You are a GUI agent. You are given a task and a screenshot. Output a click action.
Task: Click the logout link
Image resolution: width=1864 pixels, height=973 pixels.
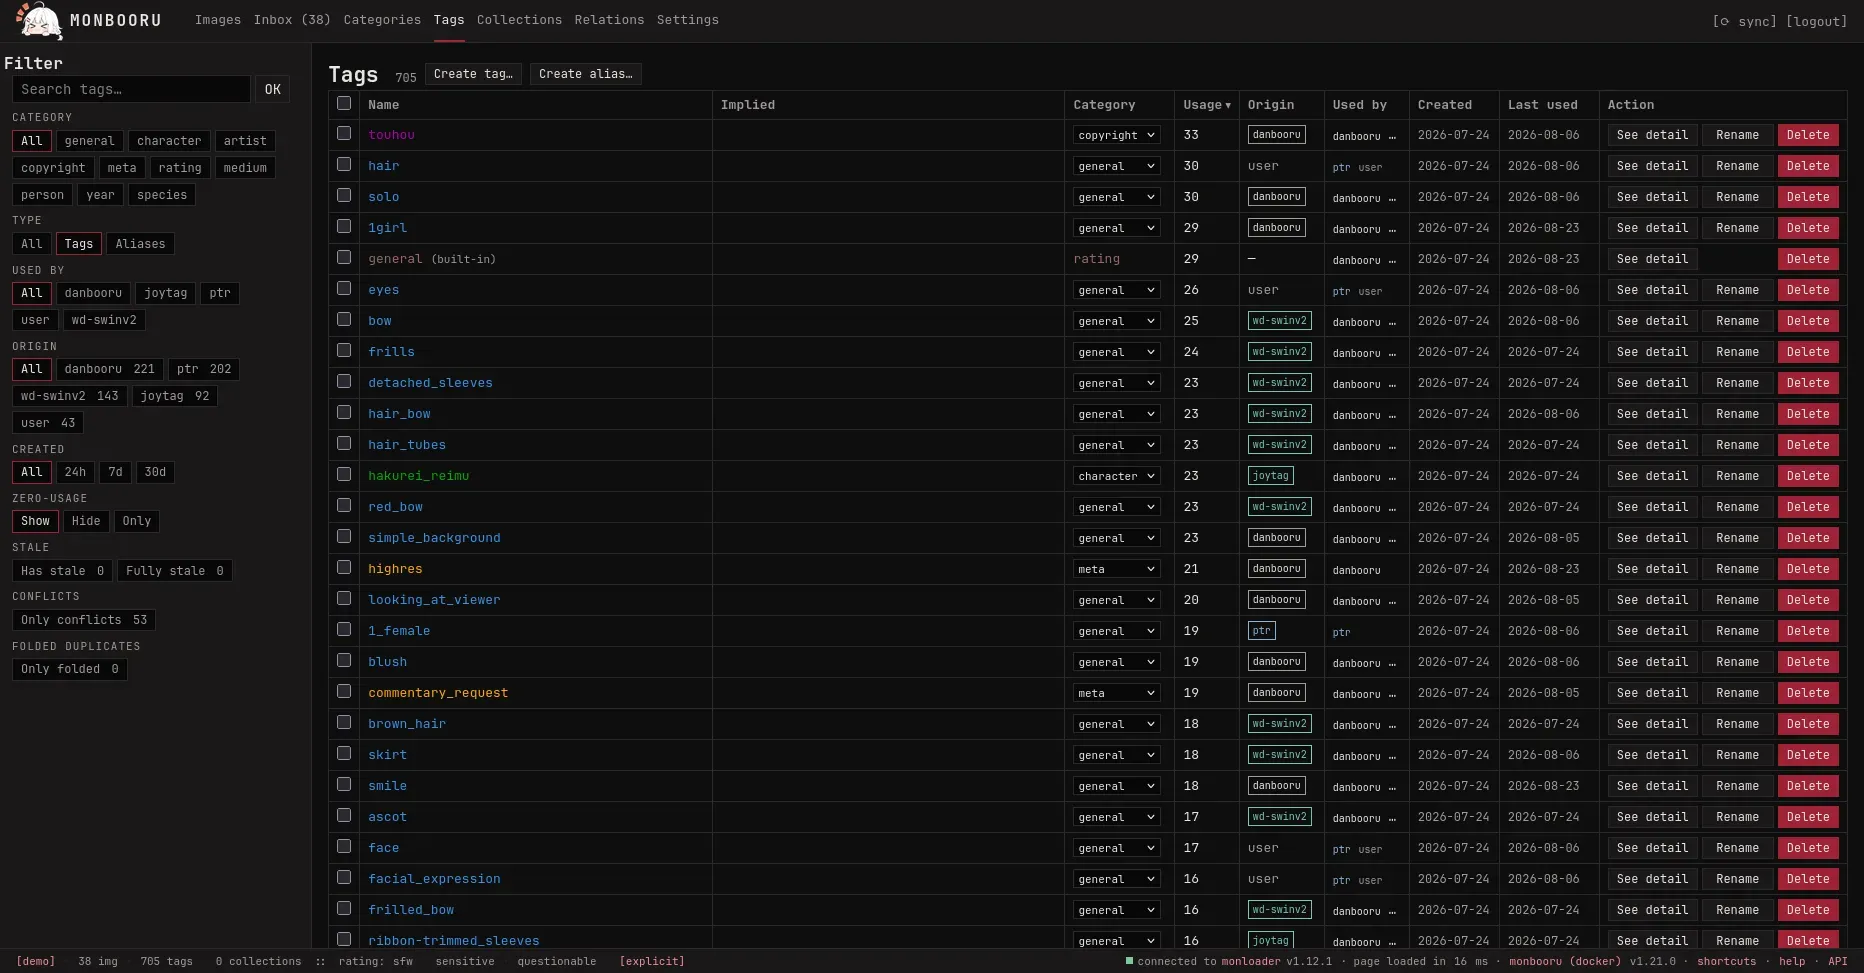(1816, 21)
